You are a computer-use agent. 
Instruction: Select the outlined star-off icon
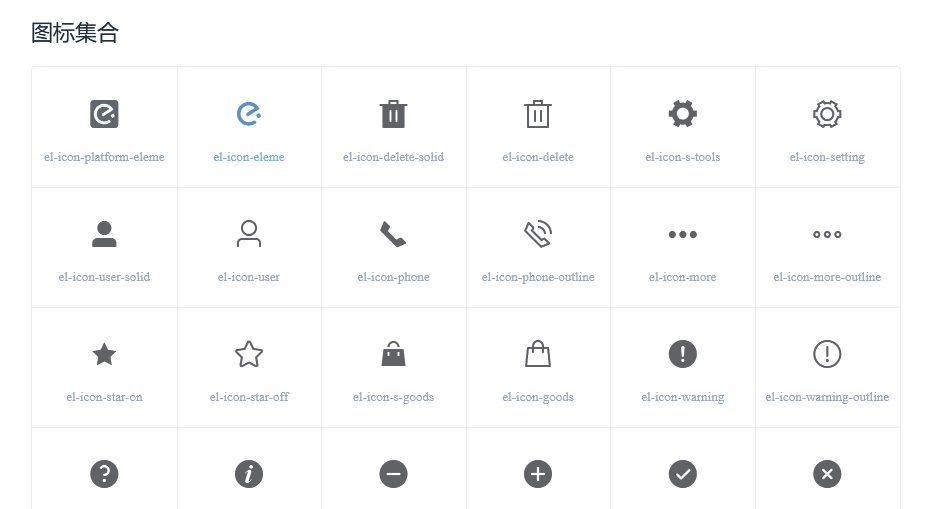click(249, 354)
